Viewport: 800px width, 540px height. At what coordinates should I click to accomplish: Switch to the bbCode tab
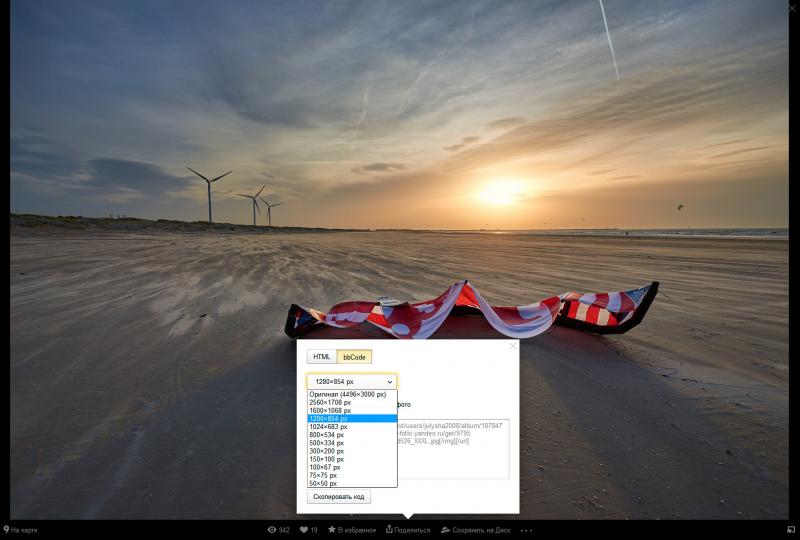click(354, 357)
